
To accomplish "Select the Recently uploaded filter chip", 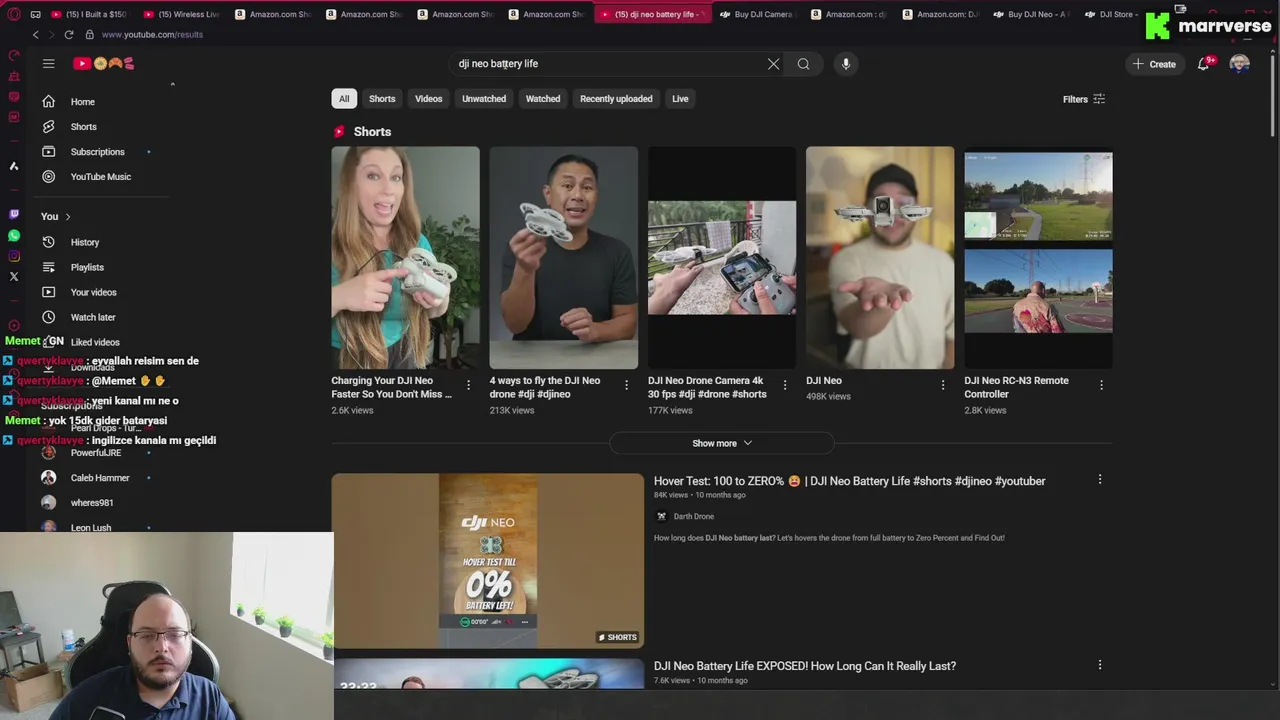I will [616, 99].
